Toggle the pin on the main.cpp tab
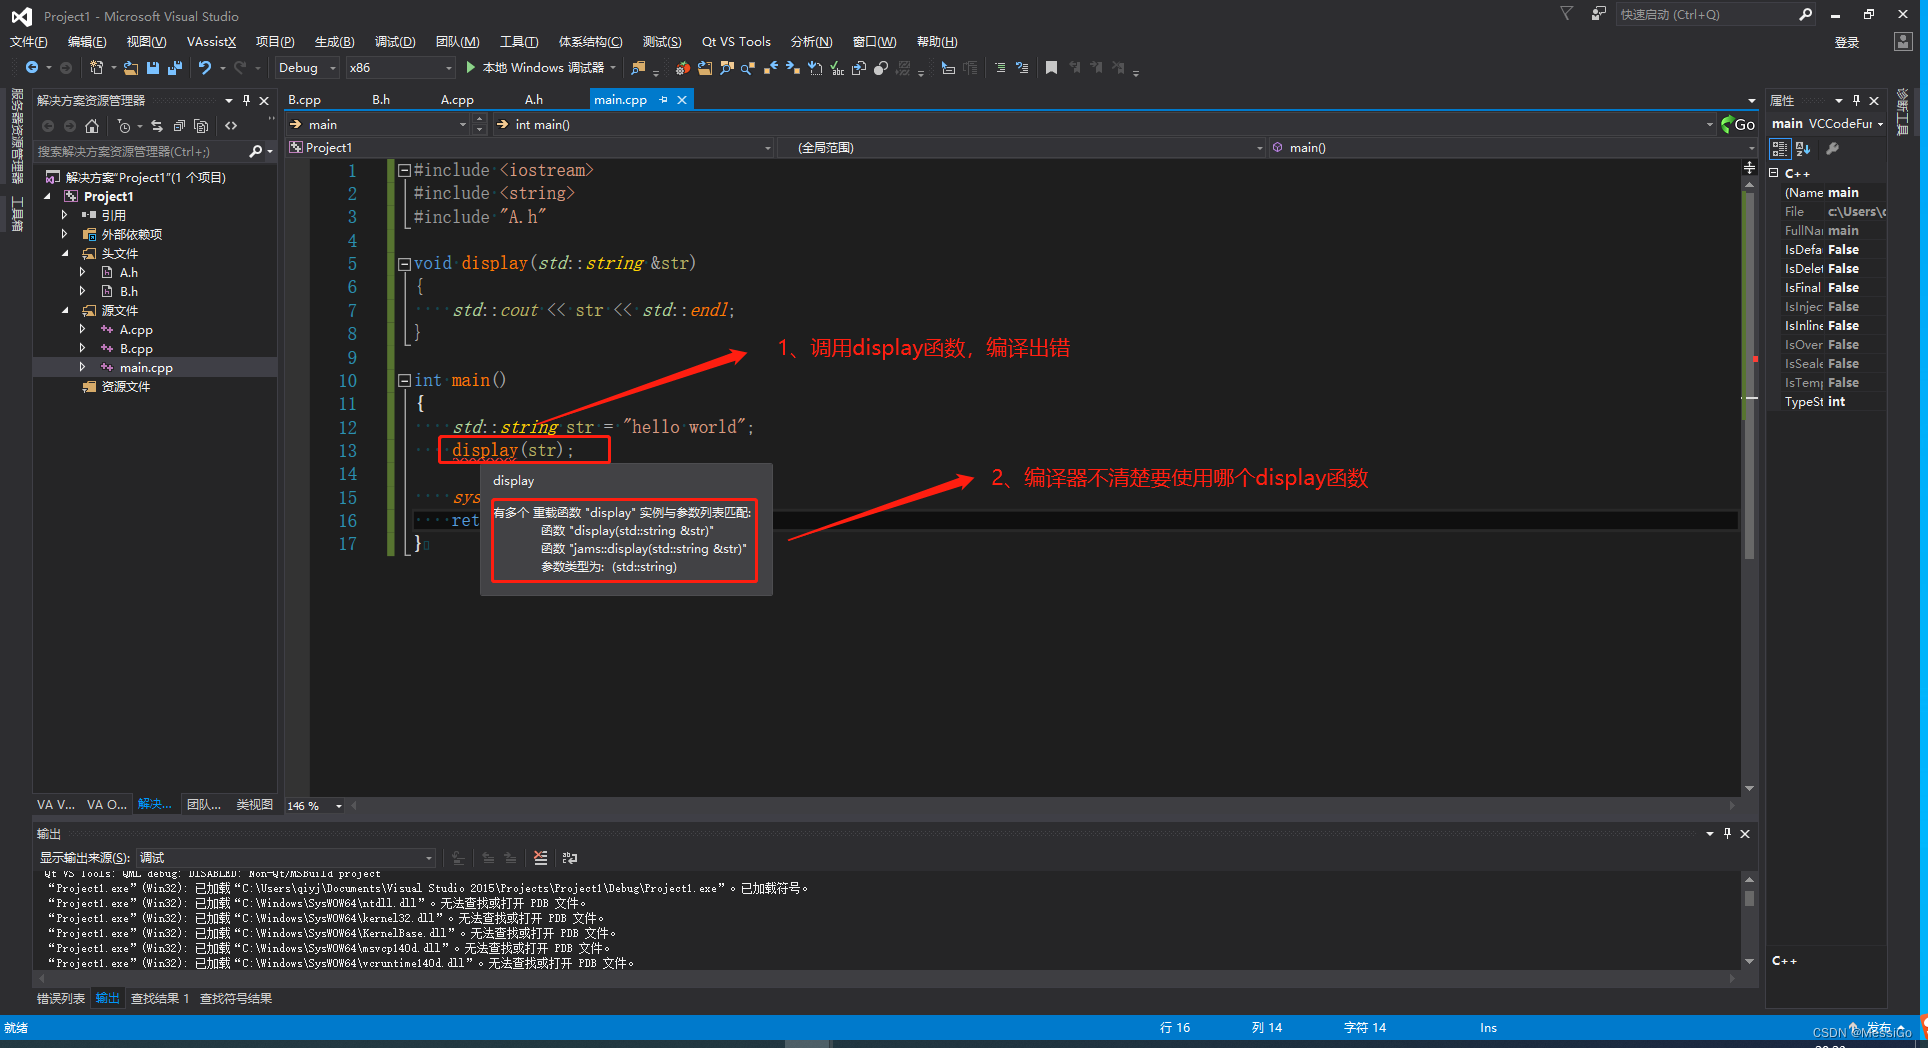The image size is (1928, 1048). coord(663,100)
